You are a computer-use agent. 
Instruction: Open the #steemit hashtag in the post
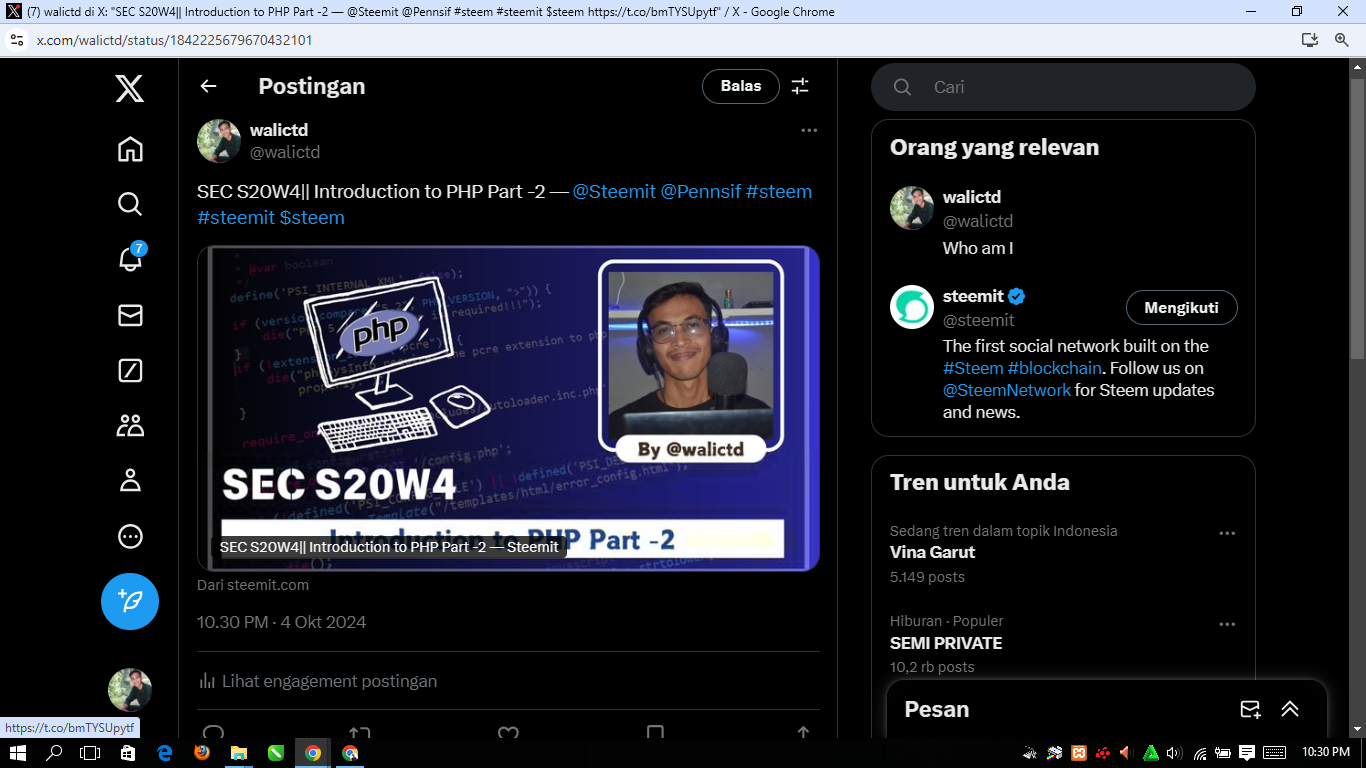tap(236, 217)
